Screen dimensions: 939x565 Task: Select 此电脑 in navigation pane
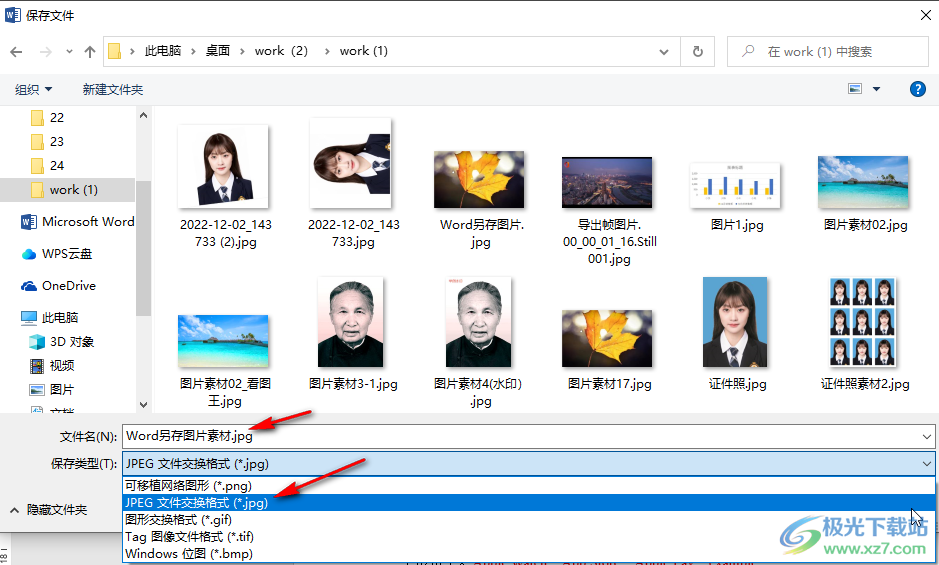[49, 318]
